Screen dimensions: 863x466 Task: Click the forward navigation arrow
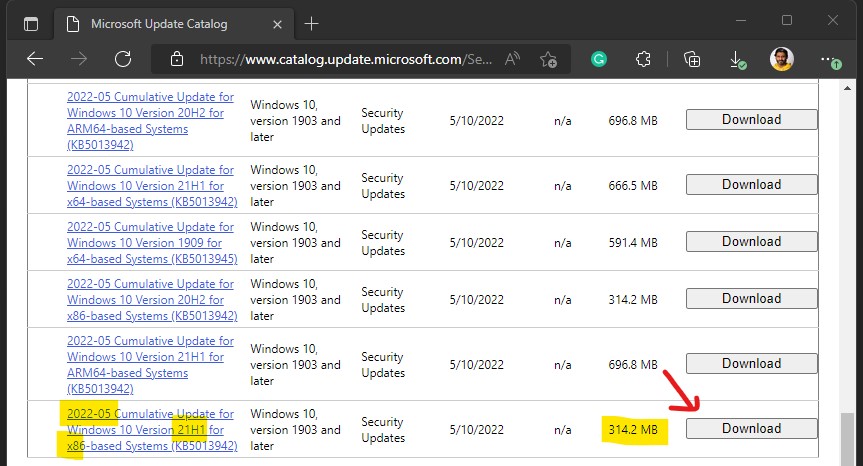click(x=79, y=59)
